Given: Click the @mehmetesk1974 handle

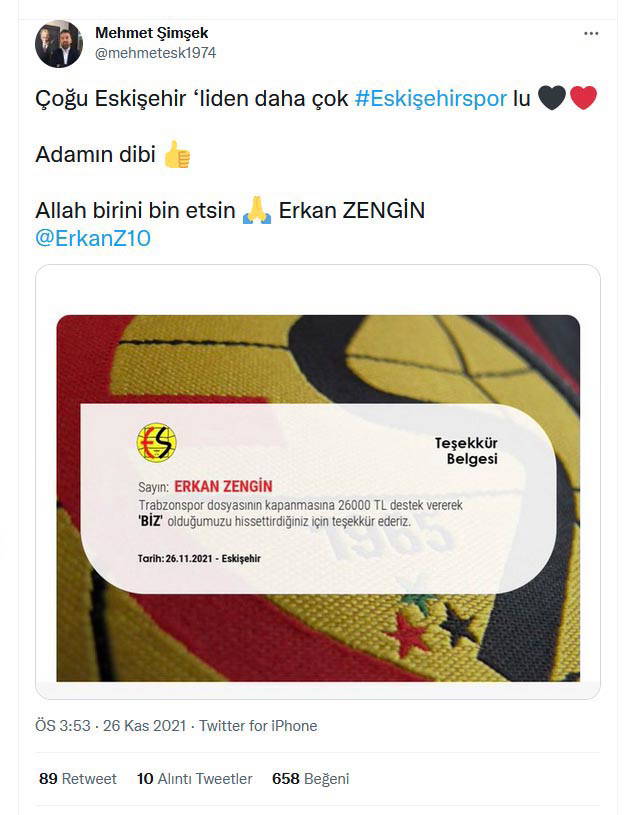Looking at the screenshot, I should [155, 53].
